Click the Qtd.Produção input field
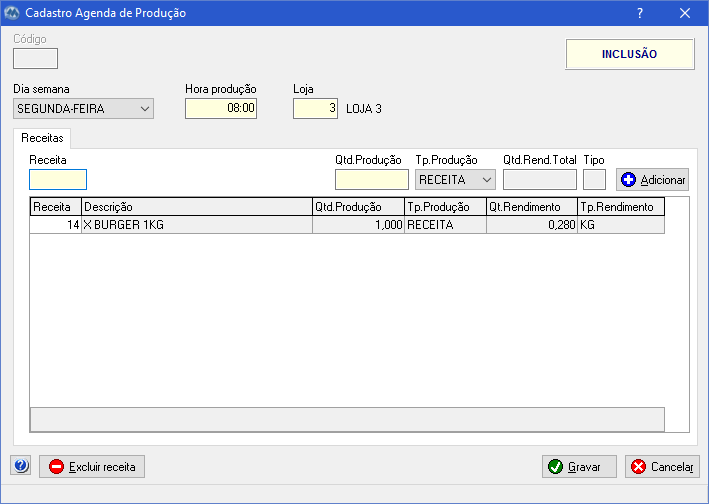This screenshot has height=504, width=709. point(372,179)
